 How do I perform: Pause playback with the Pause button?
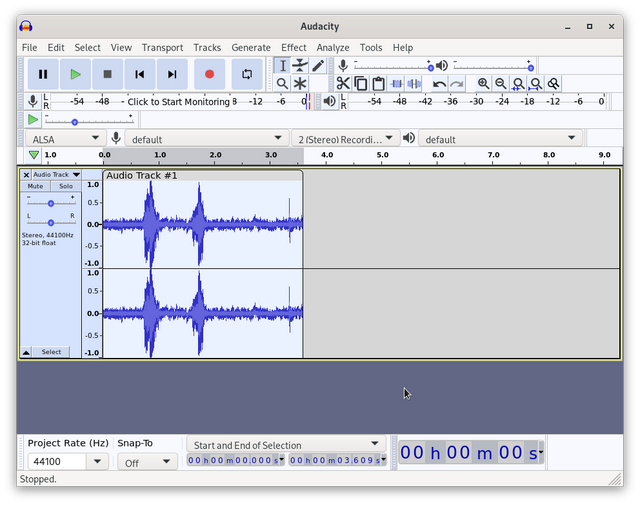[43, 74]
